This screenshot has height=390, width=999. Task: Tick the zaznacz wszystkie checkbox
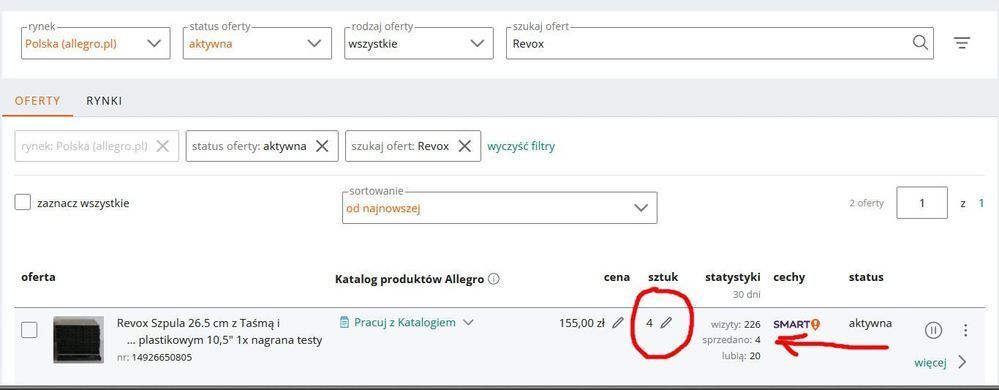pos(23,203)
